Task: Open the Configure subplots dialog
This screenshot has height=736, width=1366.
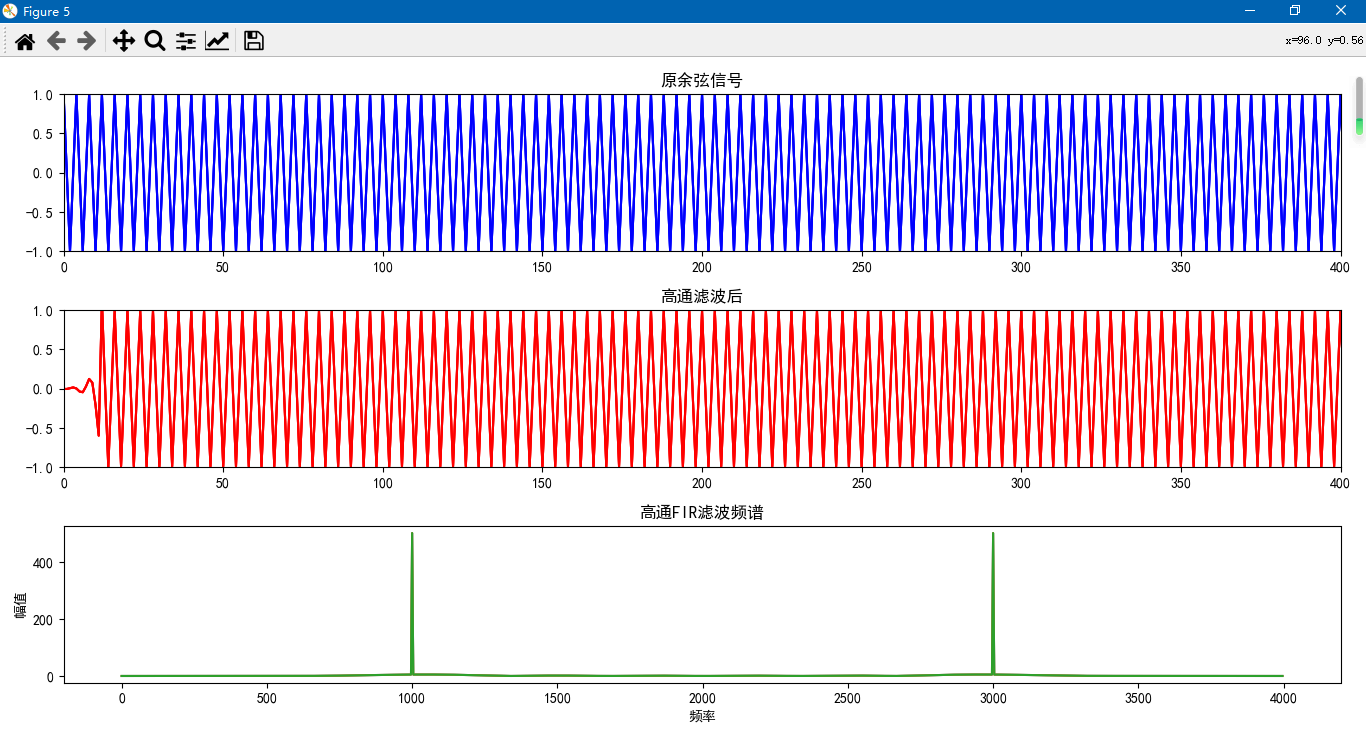Action: pos(185,40)
